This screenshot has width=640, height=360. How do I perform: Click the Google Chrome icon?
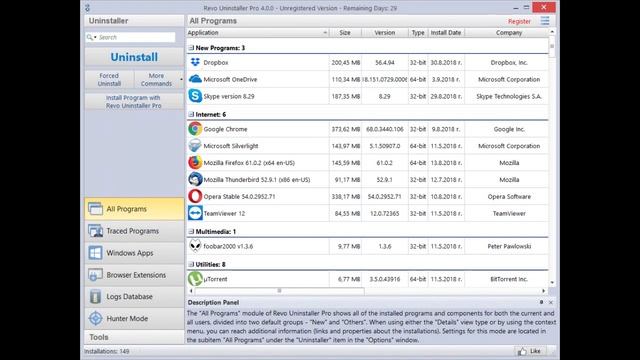click(195, 129)
